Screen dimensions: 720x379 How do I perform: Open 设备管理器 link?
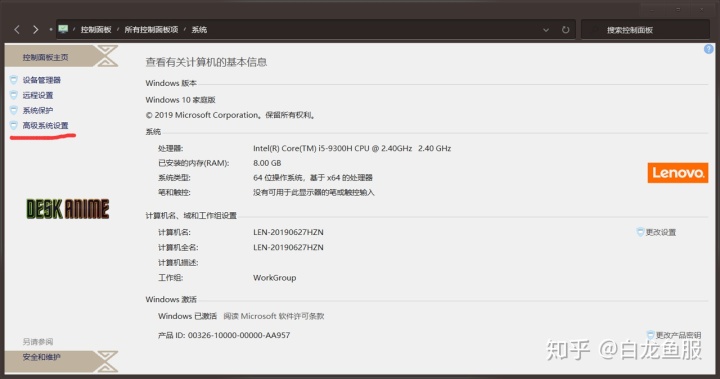pyautogui.click(x=42, y=80)
